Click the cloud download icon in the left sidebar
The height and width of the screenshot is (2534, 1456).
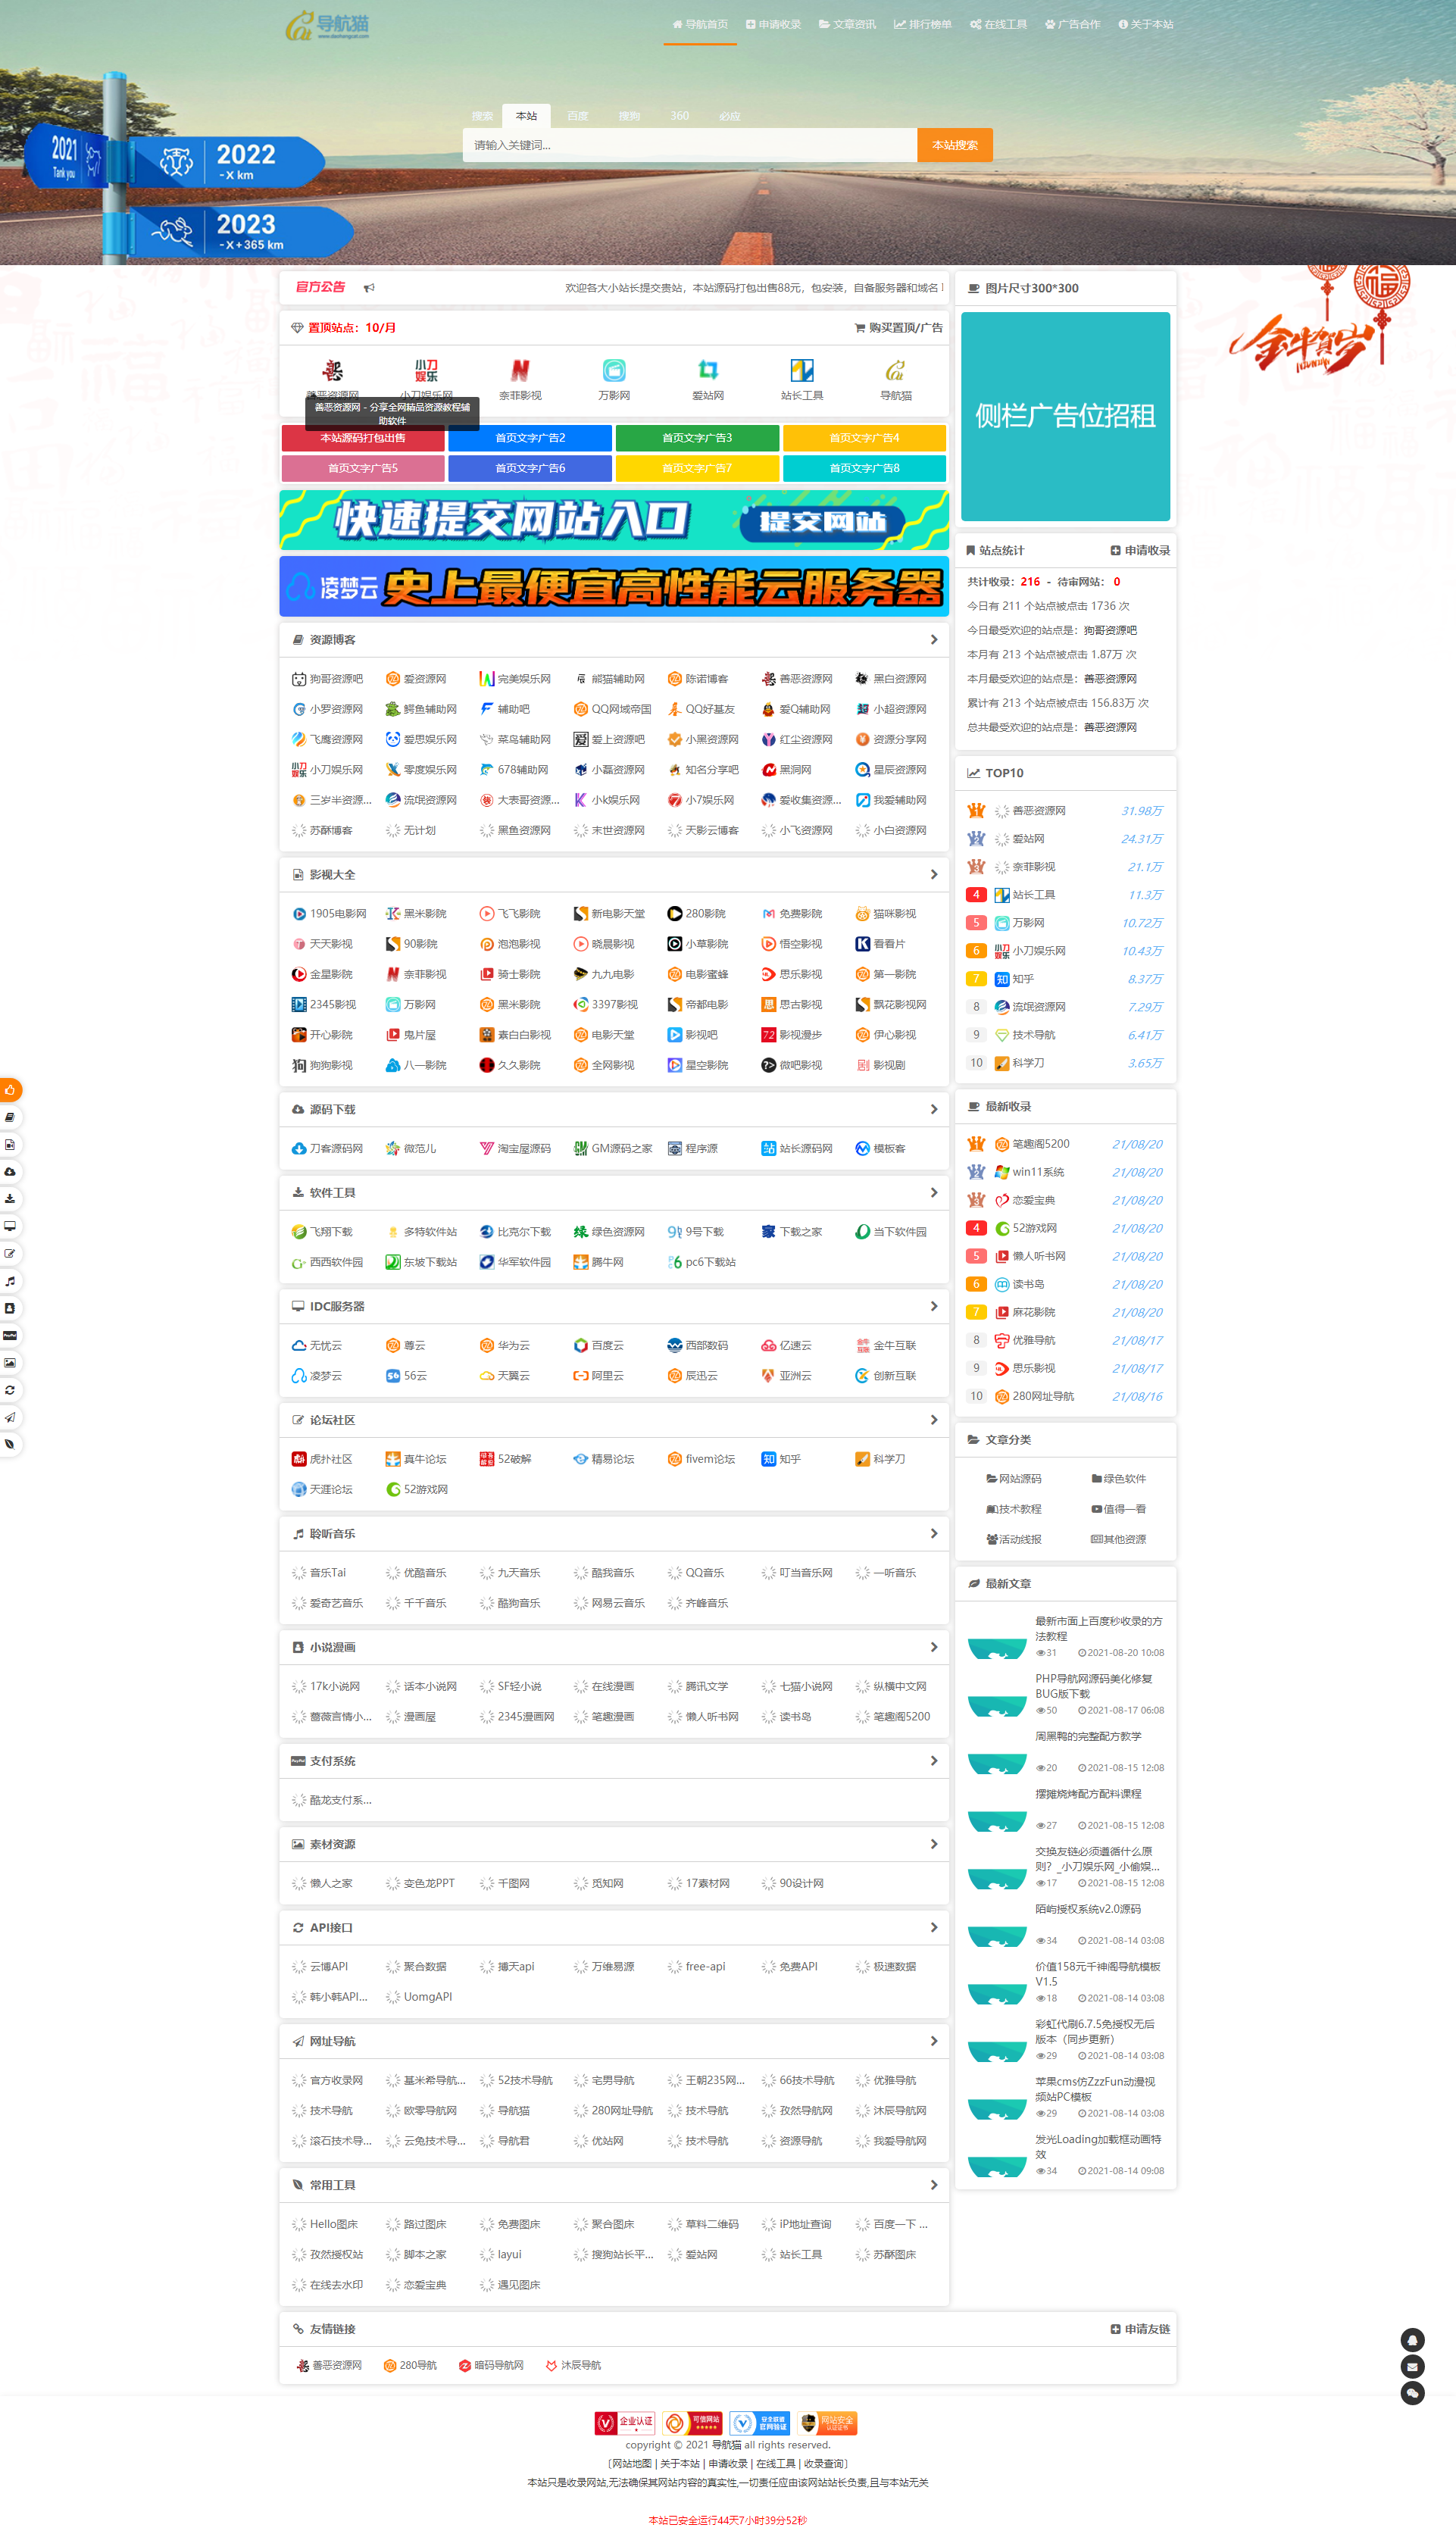click(x=10, y=1171)
